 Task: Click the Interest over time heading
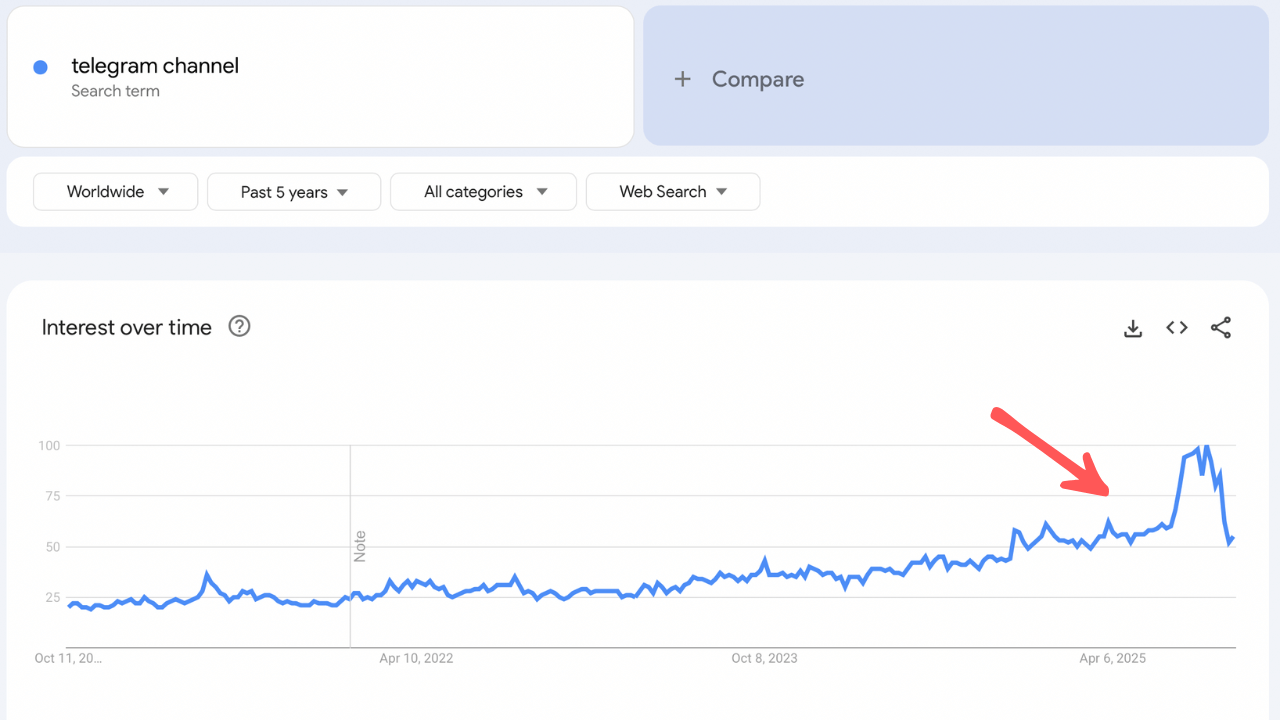tap(127, 327)
